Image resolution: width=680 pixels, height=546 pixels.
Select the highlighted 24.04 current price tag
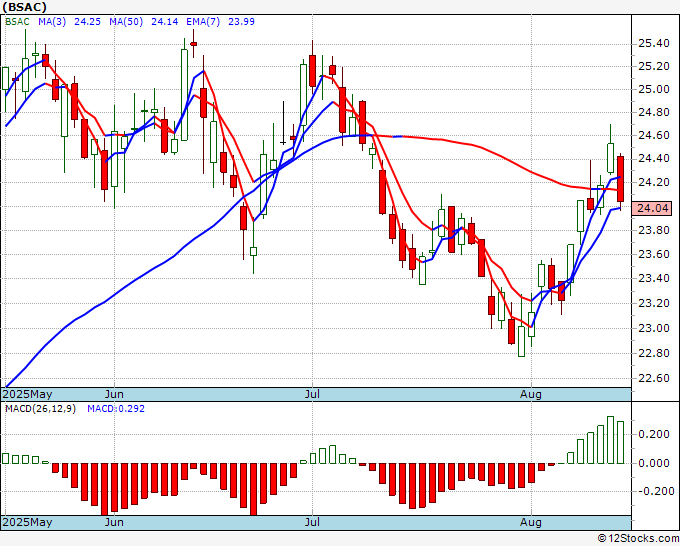(652, 208)
